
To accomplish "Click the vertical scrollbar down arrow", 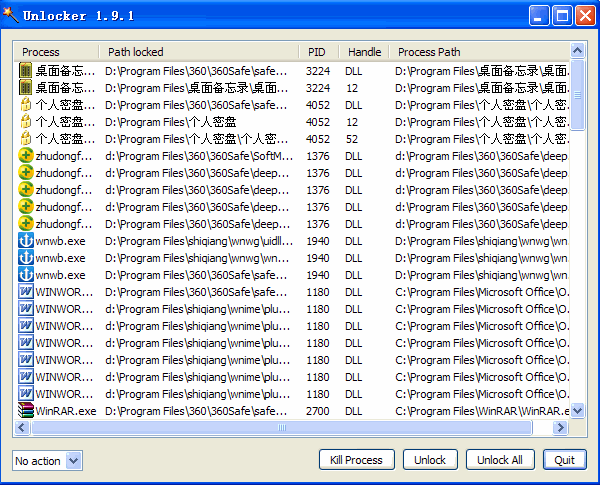I will click(577, 411).
